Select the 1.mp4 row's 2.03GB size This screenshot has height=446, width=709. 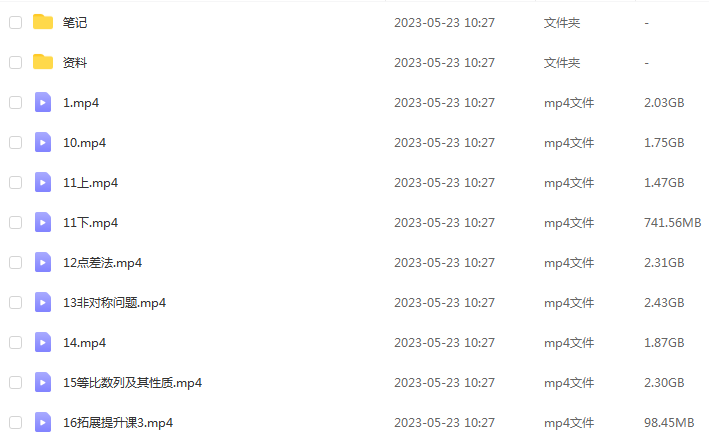(664, 103)
